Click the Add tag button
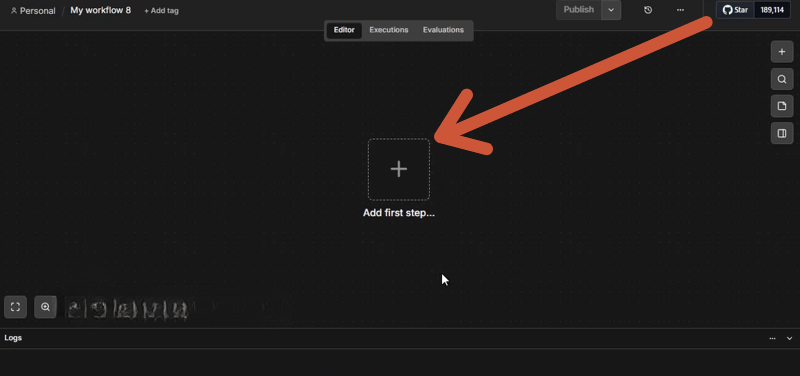 pos(161,11)
